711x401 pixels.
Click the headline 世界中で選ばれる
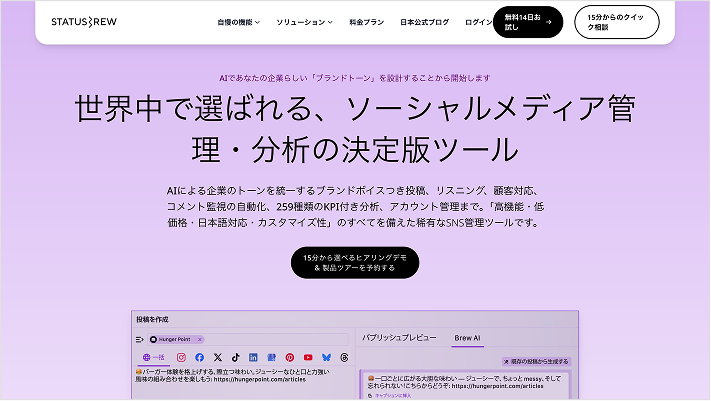pyautogui.click(x=355, y=129)
